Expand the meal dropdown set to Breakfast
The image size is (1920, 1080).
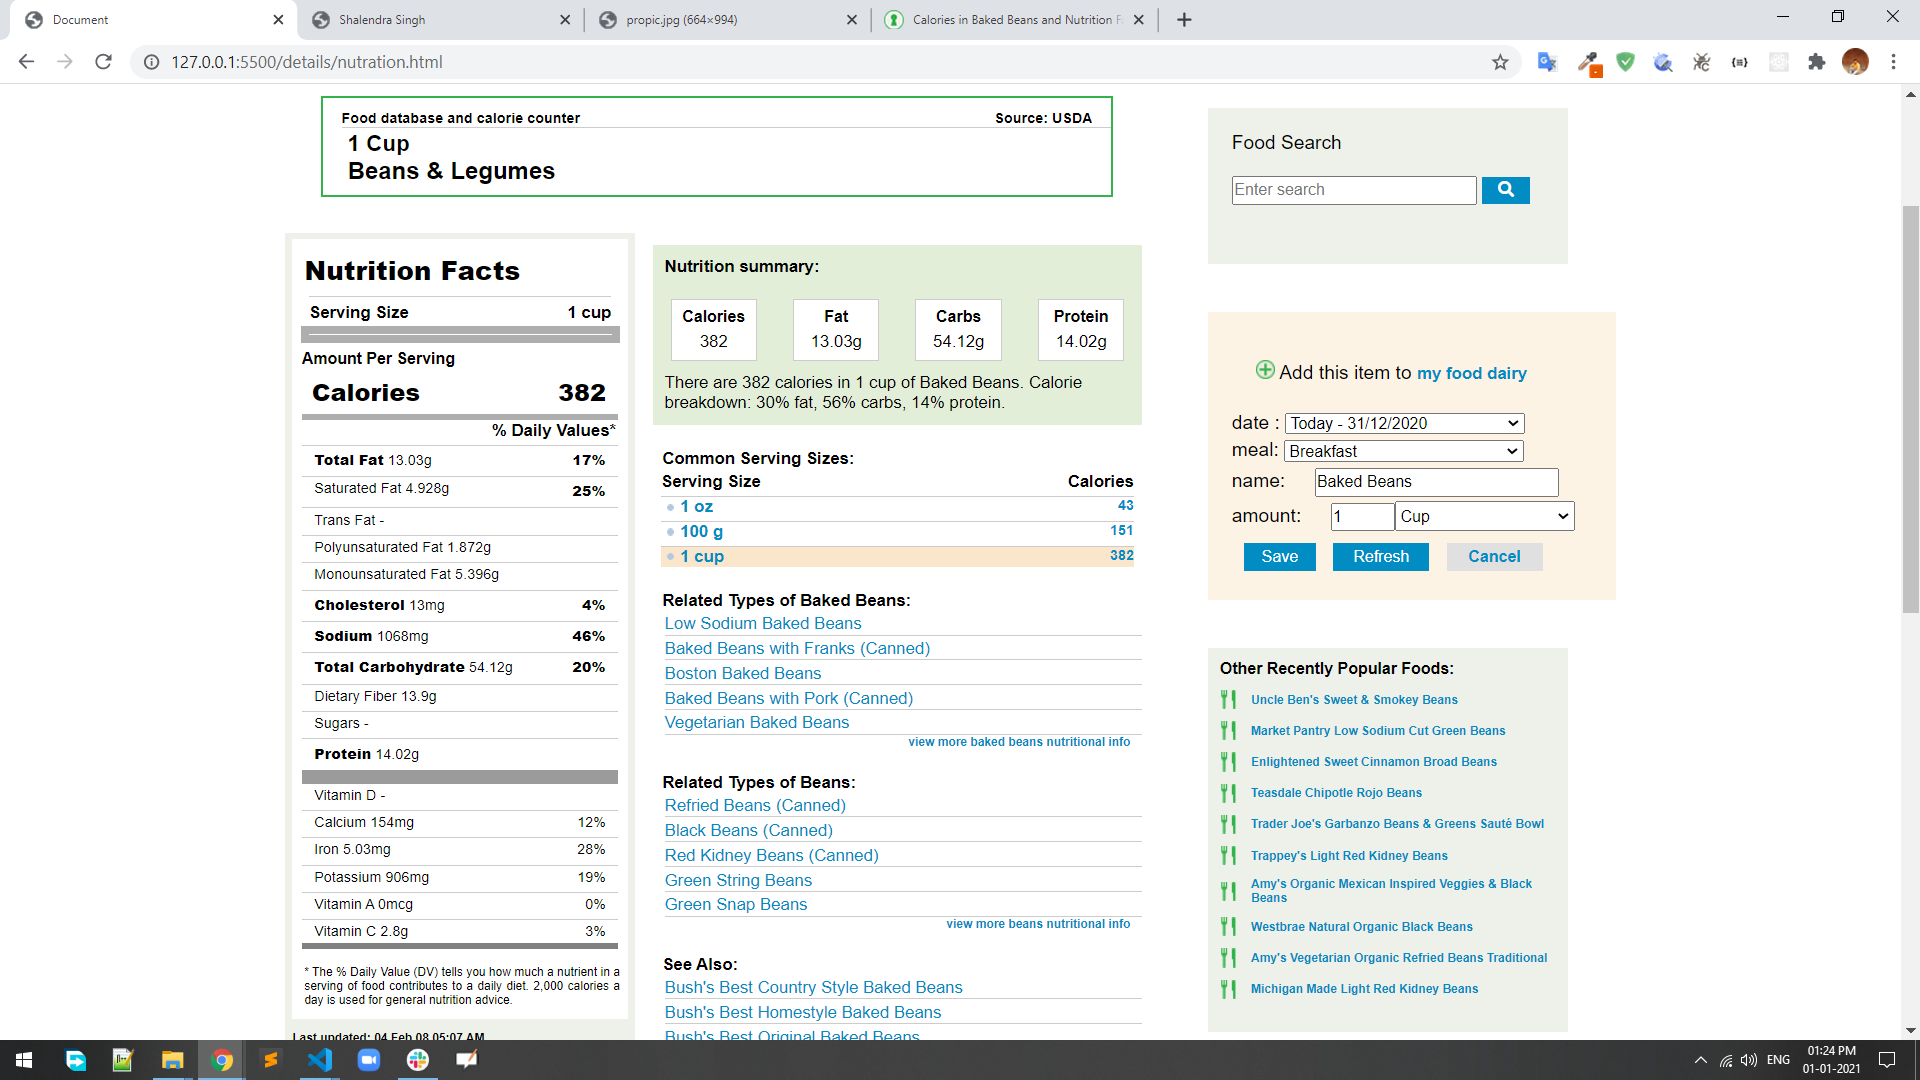(1404, 451)
